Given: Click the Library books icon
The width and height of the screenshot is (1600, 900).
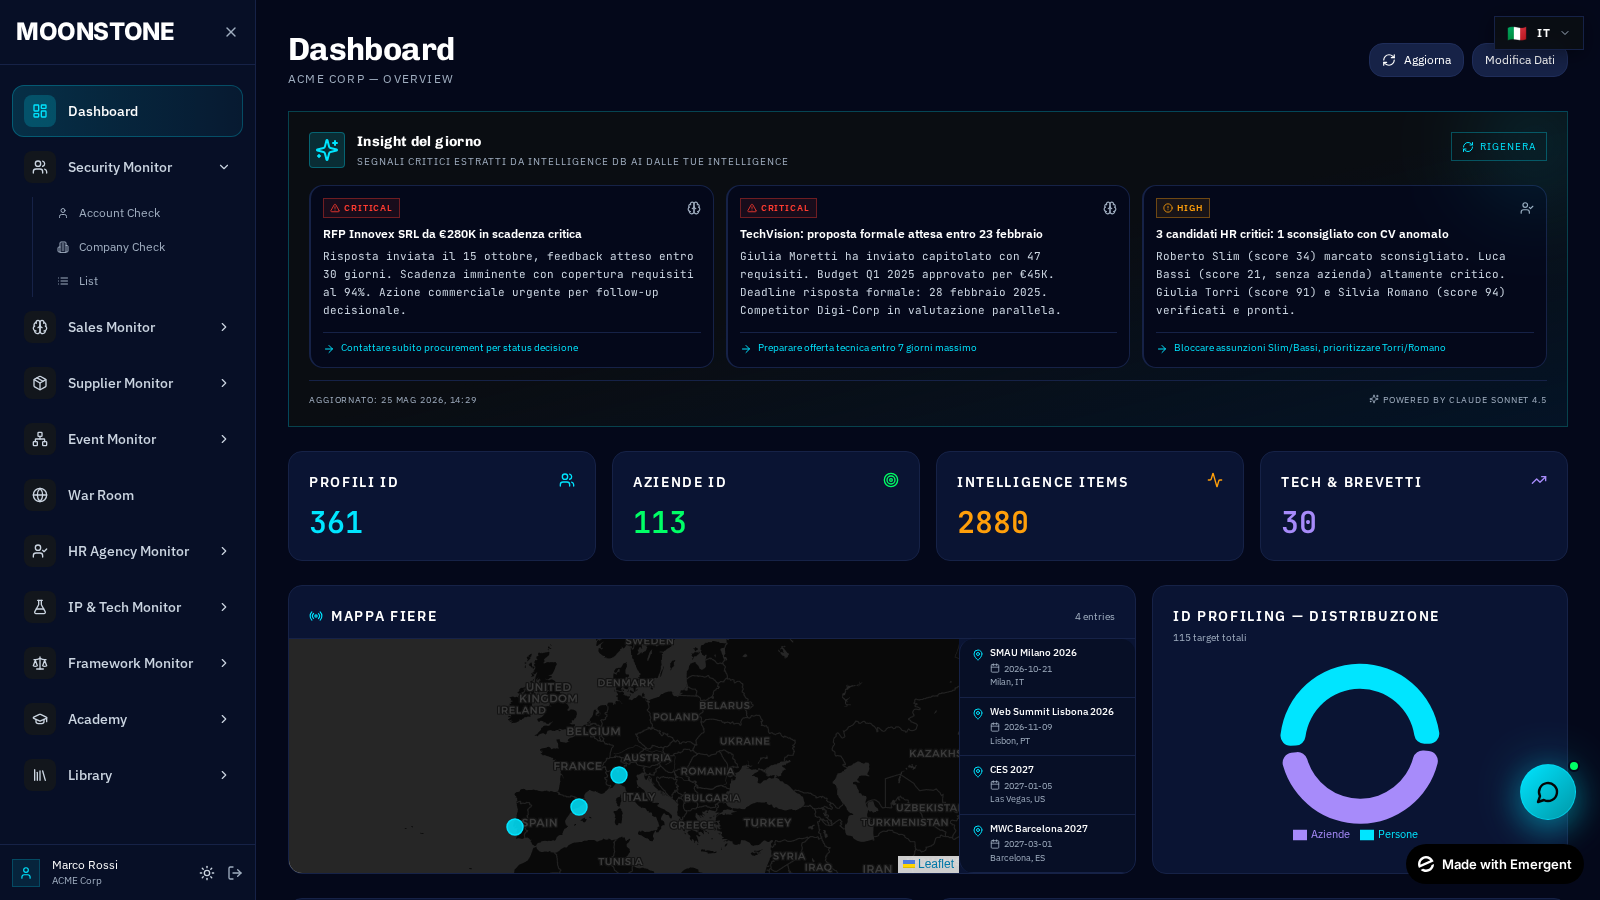Looking at the screenshot, I should click(40, 775).
